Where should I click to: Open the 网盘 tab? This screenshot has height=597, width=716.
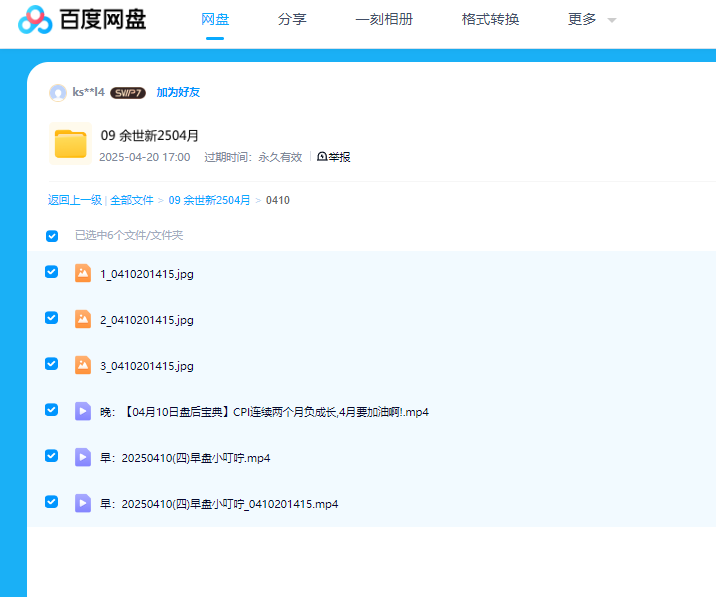tap(215, 20)
